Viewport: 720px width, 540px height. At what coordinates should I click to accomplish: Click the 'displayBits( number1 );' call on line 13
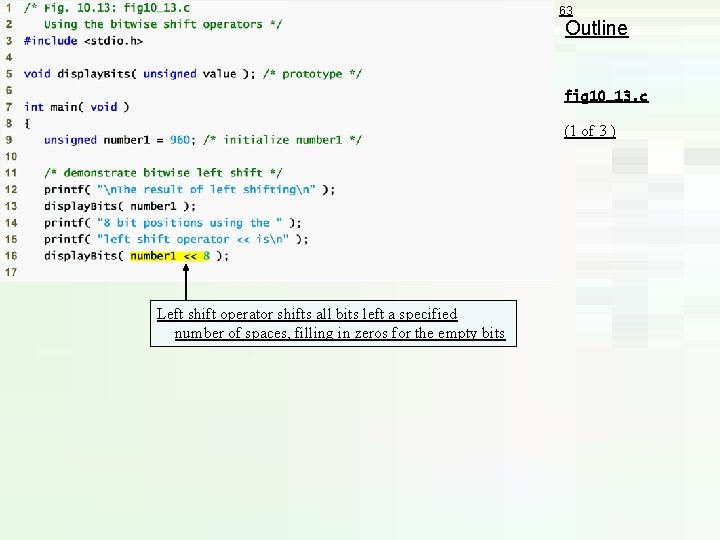pyautogui.click(x=120, y=206)
